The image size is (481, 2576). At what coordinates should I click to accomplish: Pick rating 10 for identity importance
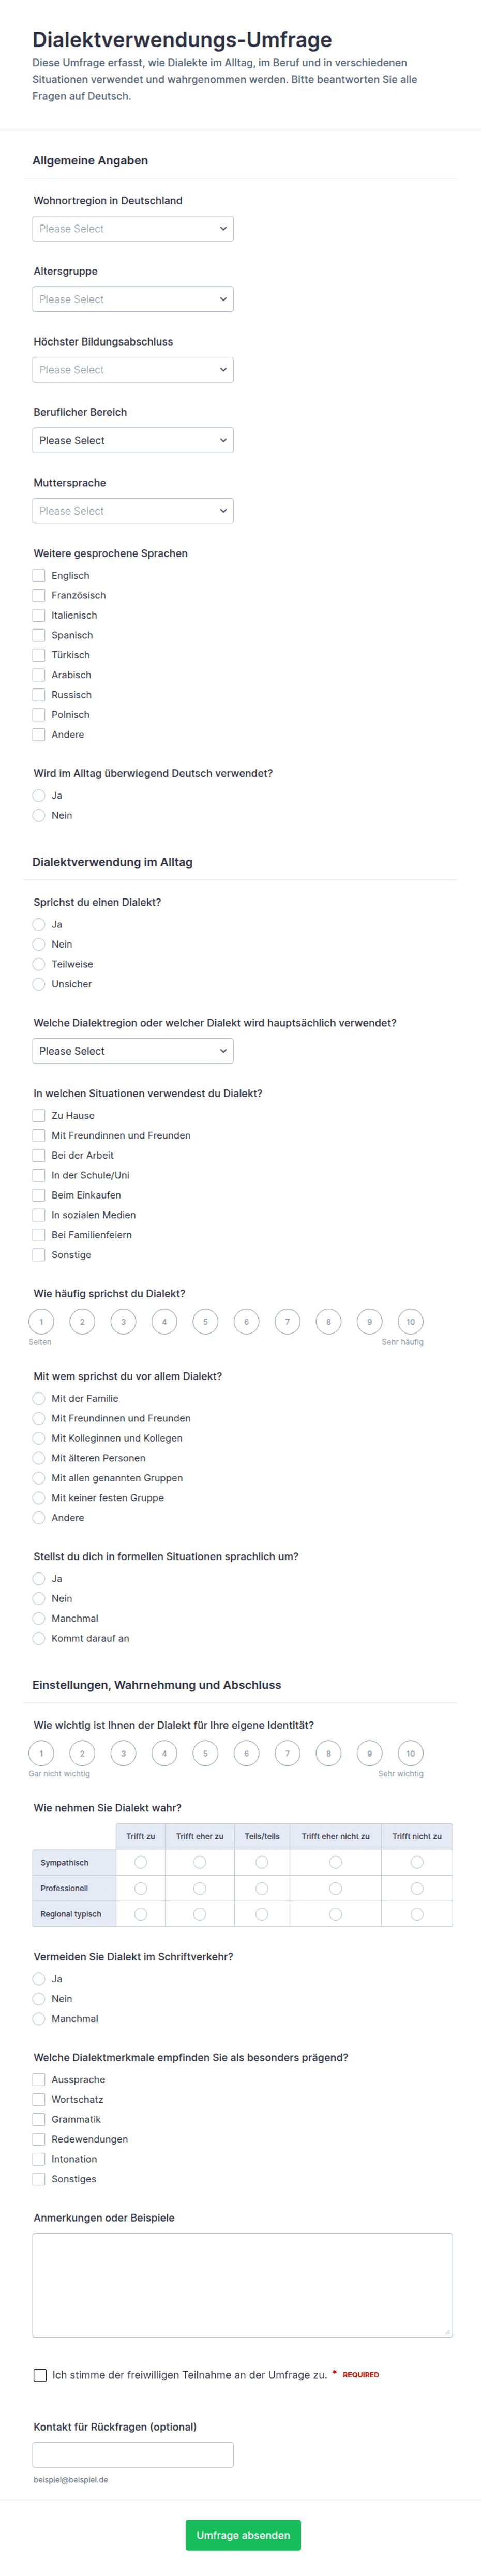(x=410, y=1753)
